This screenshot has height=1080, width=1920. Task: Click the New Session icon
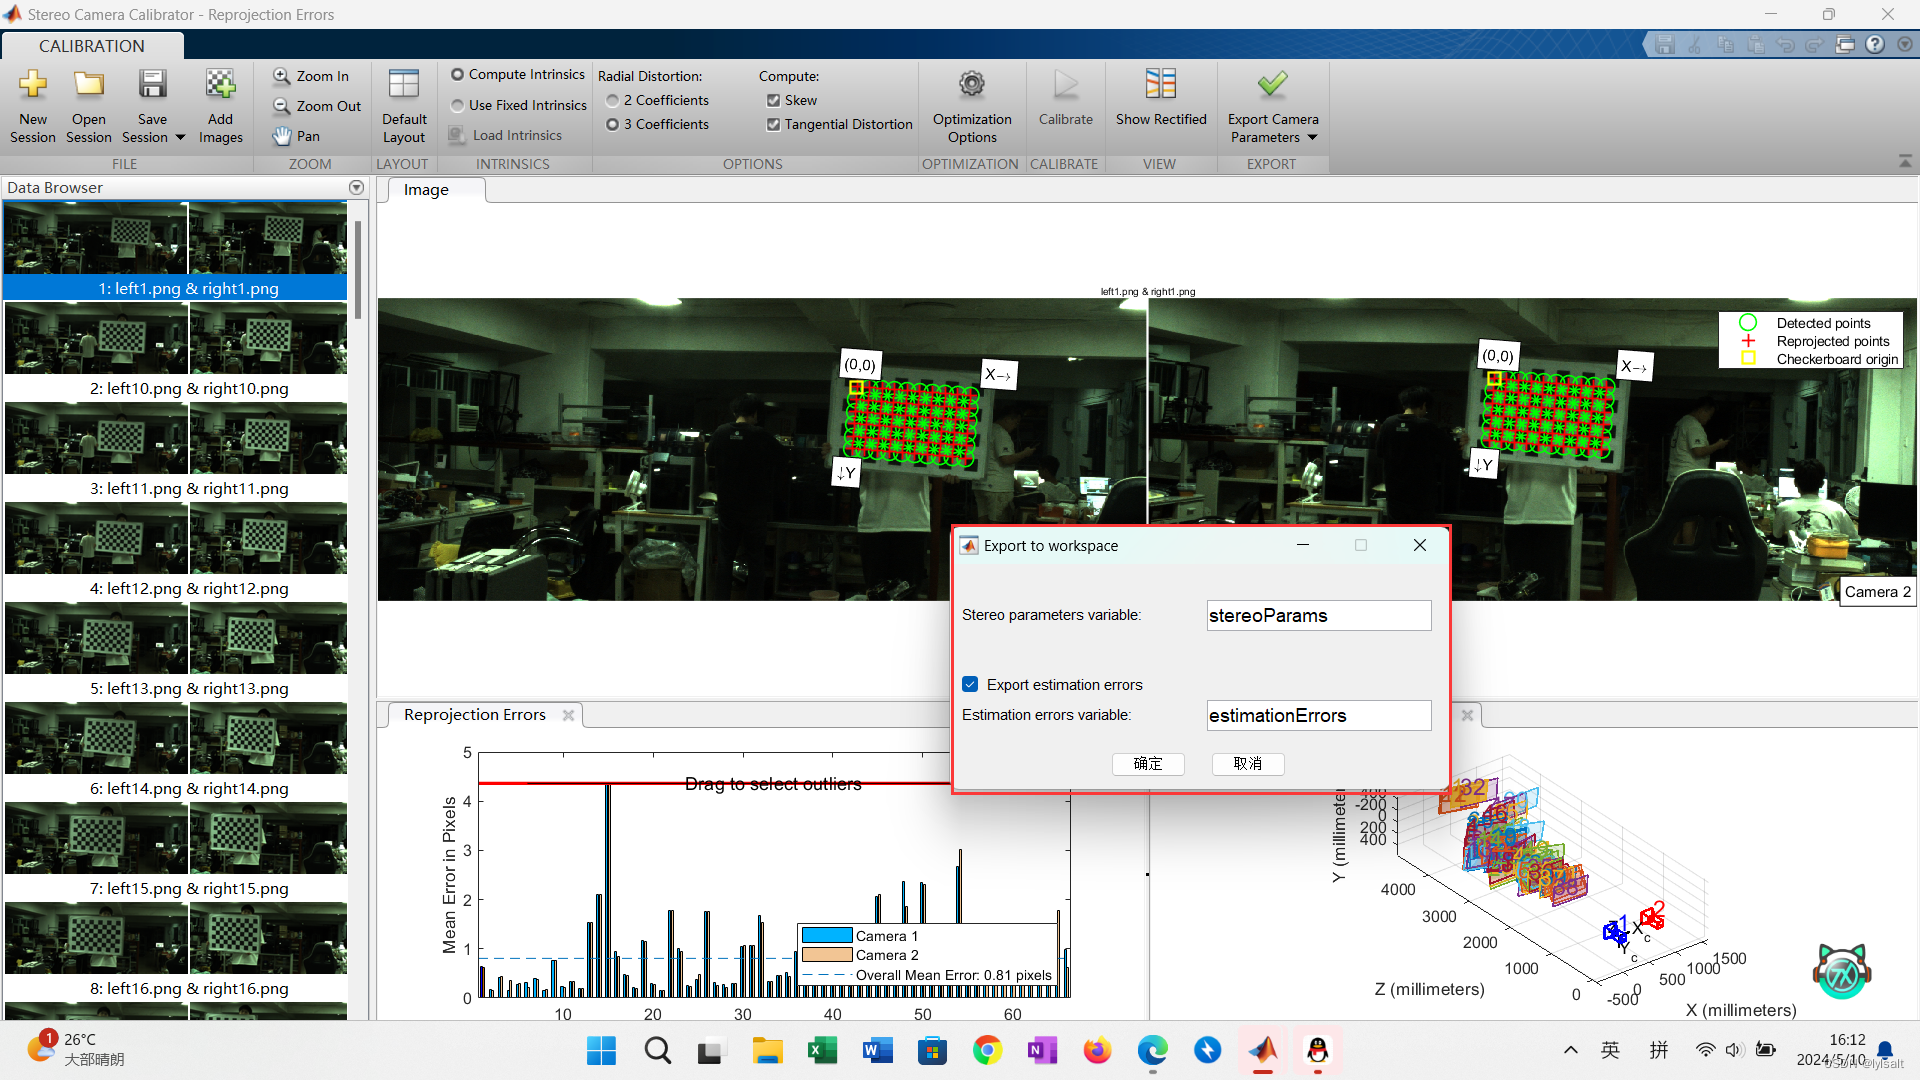coord(33,86)
